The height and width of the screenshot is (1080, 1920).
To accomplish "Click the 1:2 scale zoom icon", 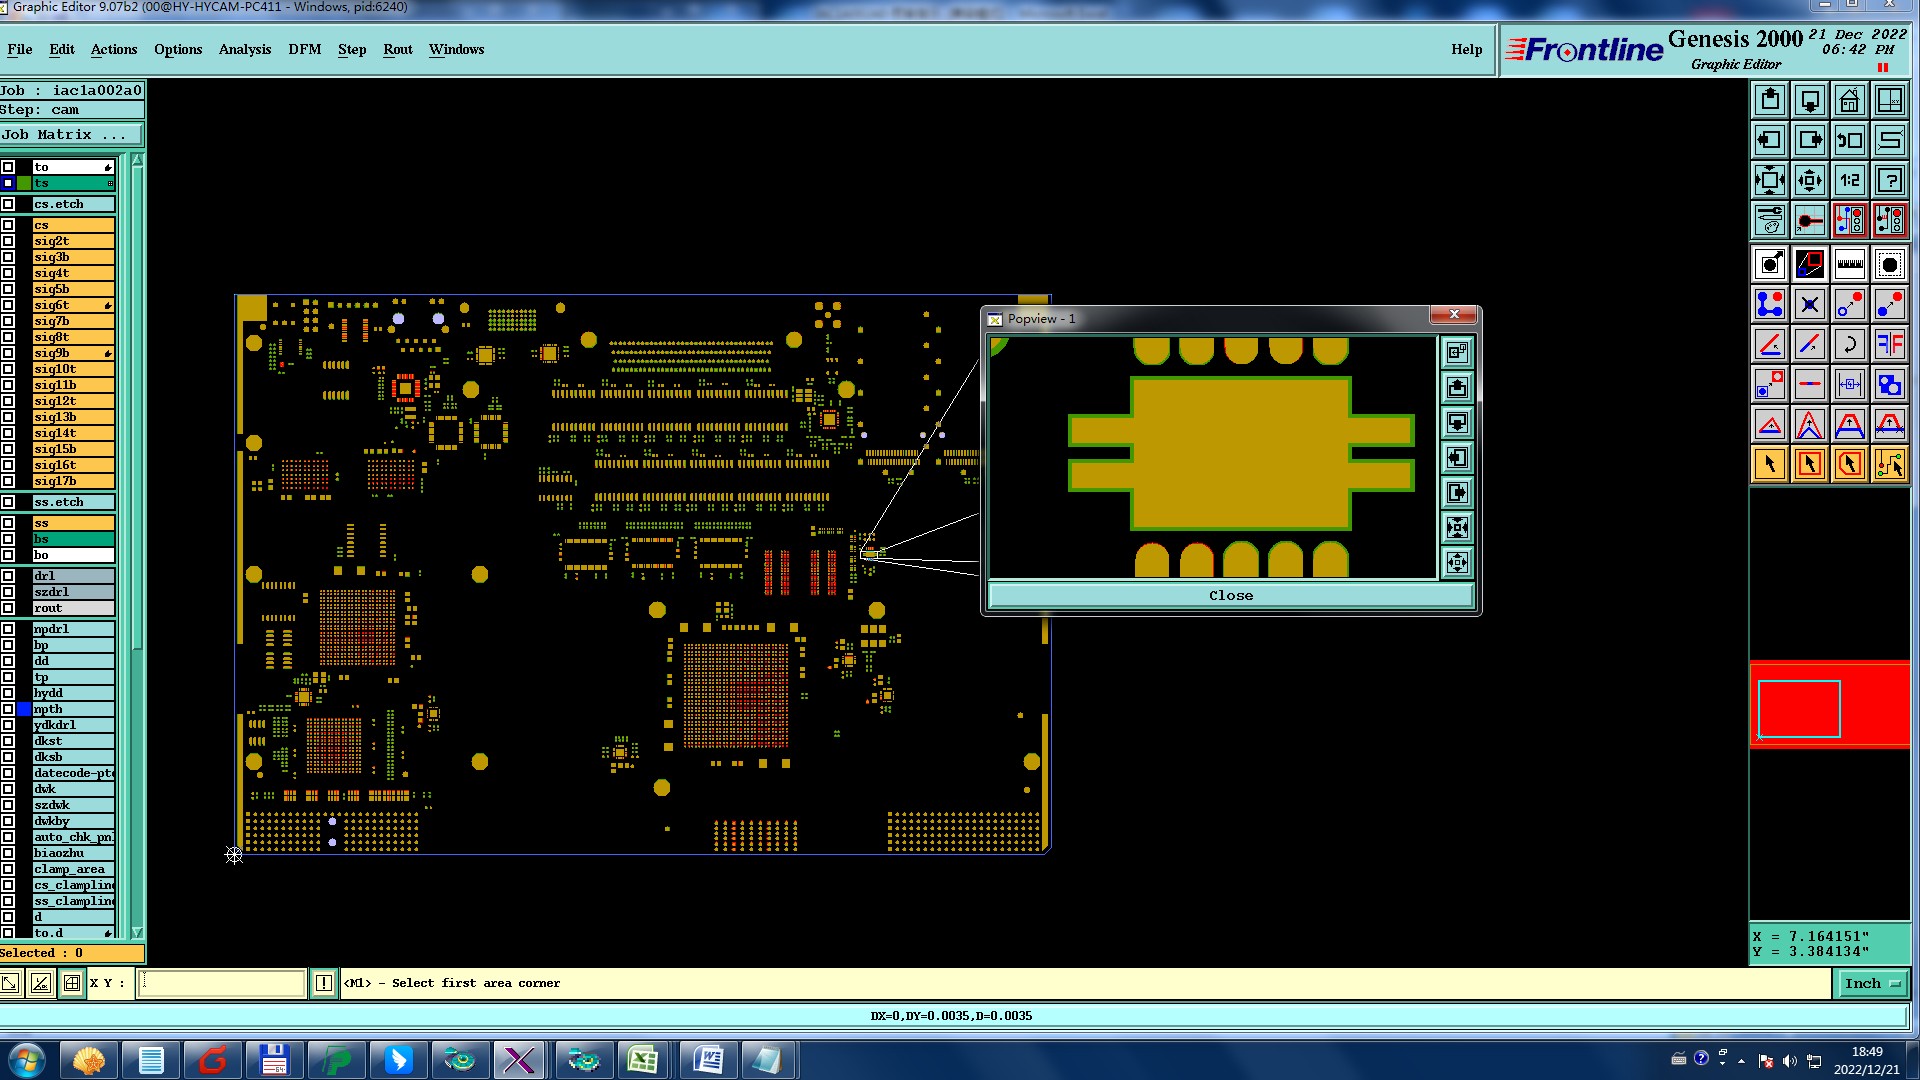I will (x=1850, y=180).
